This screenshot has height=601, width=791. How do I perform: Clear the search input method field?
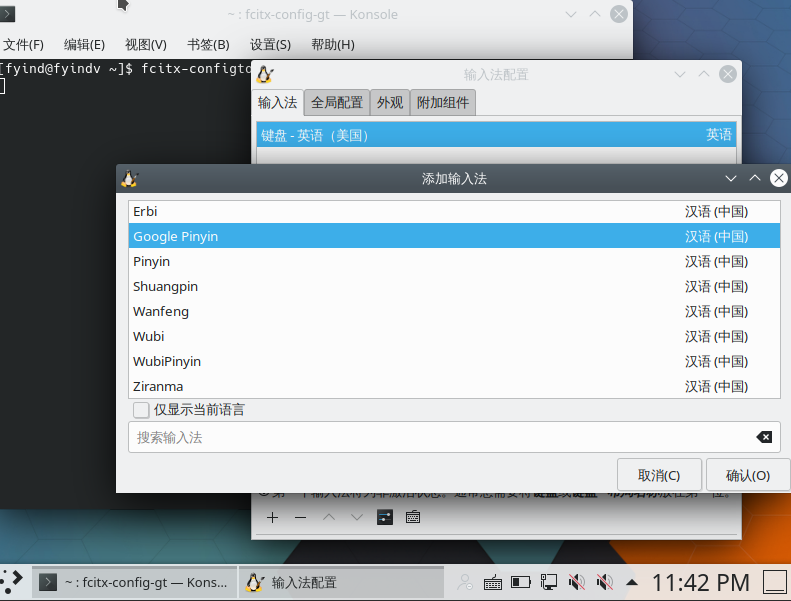[764, 437]
